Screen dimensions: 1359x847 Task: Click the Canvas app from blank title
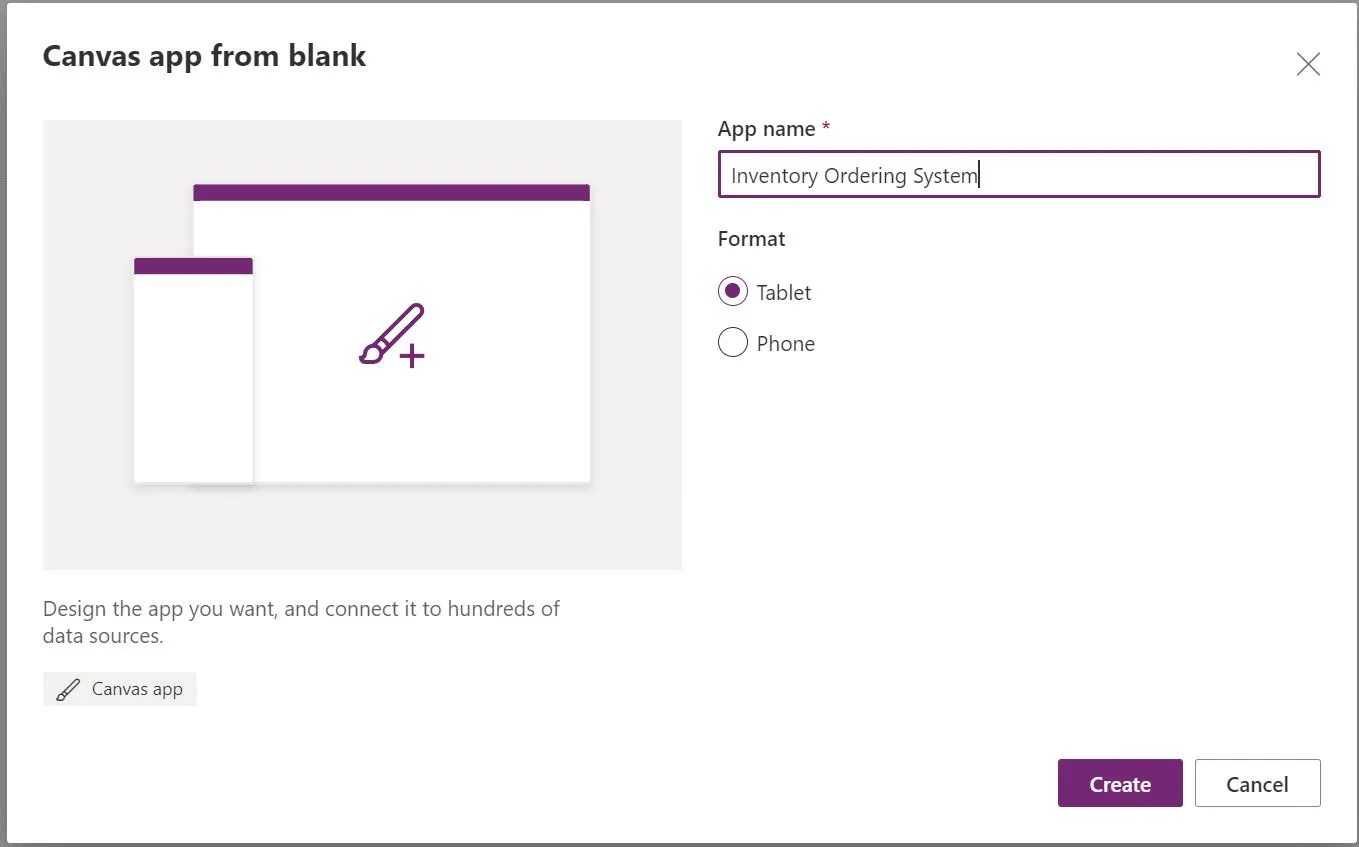(204, 56)
